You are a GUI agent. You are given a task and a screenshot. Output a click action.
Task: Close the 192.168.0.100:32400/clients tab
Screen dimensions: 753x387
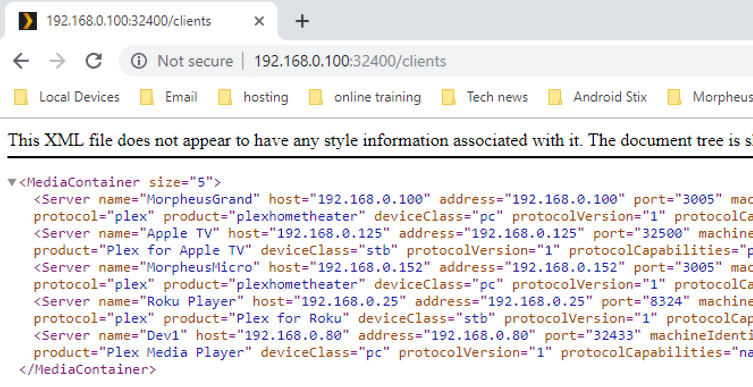pos(259,21)
